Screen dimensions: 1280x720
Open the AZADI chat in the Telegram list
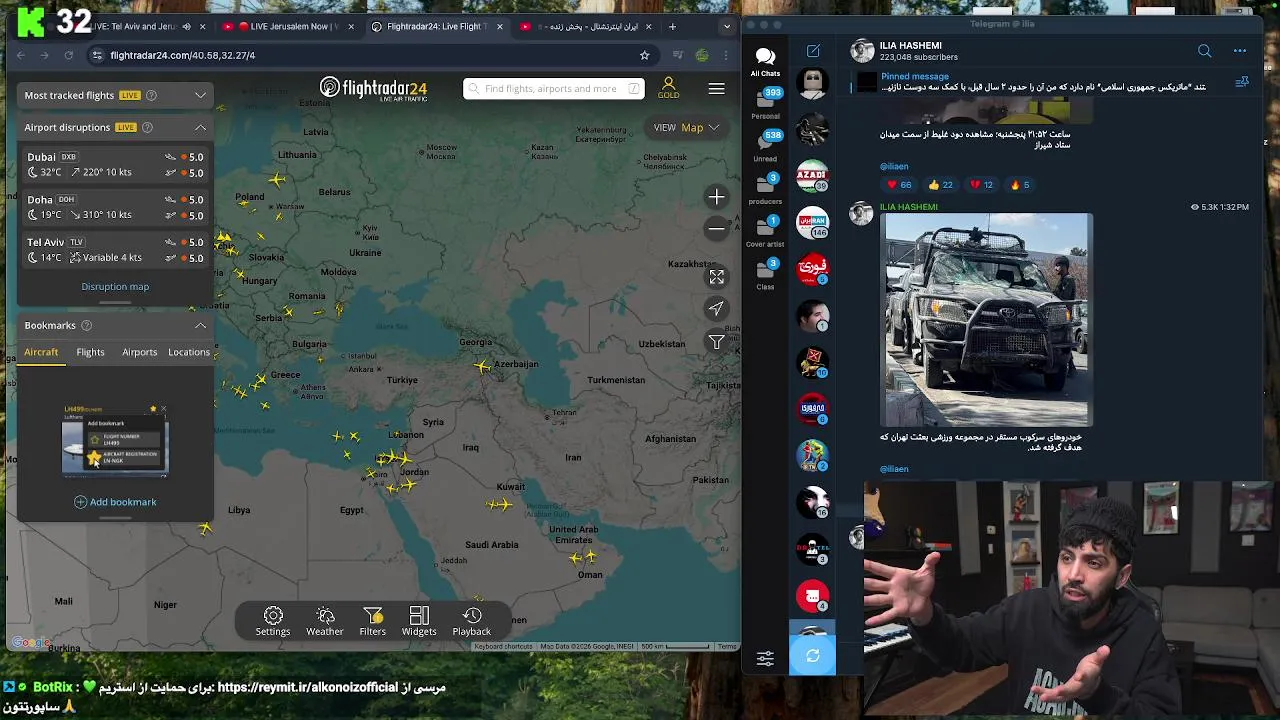click(812, 174)
